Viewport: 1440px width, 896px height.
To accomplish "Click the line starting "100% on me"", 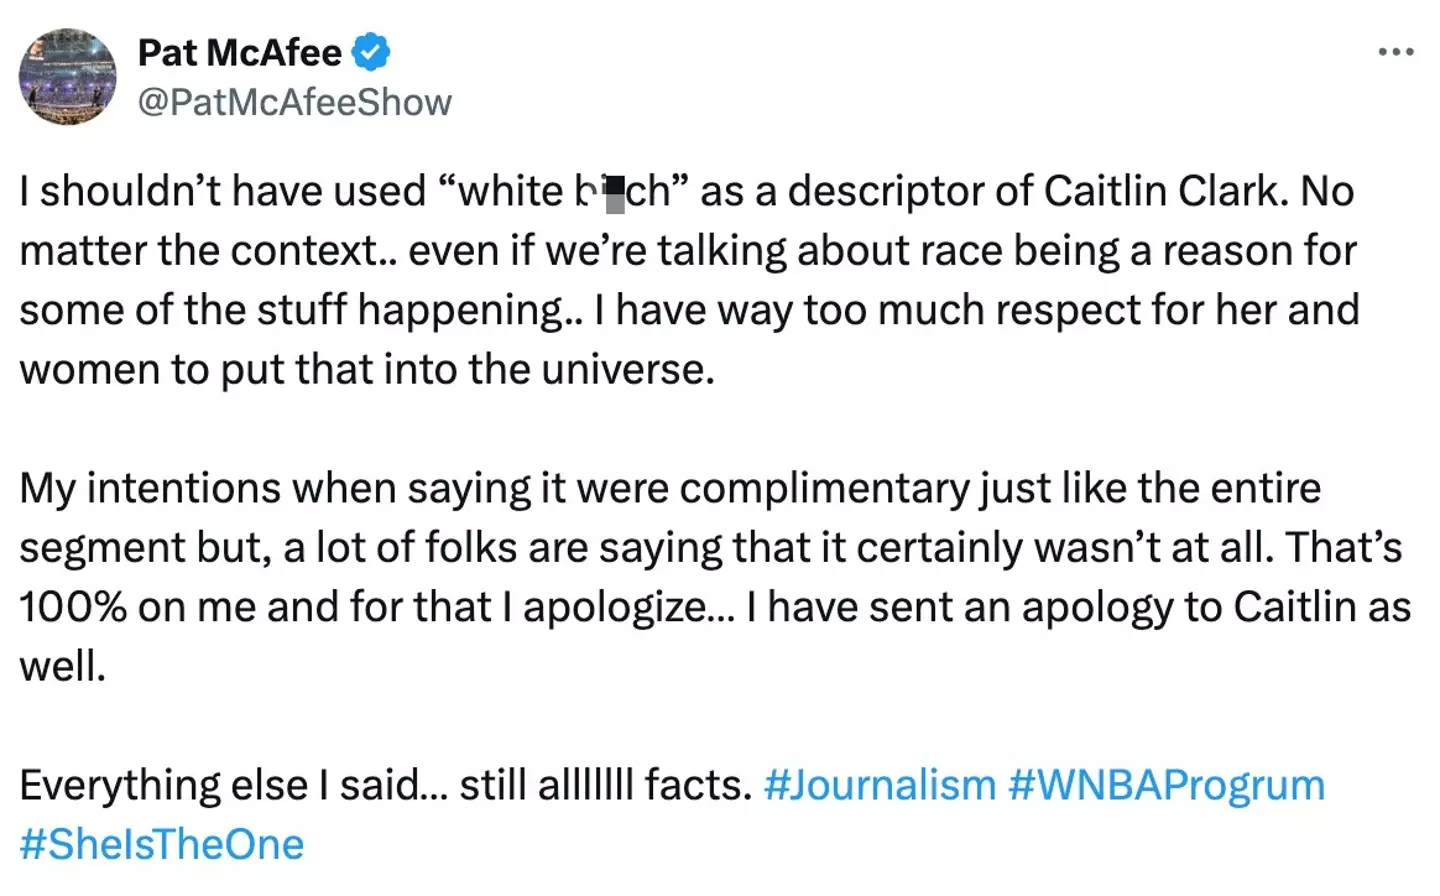I will click(x=714, y=607).
